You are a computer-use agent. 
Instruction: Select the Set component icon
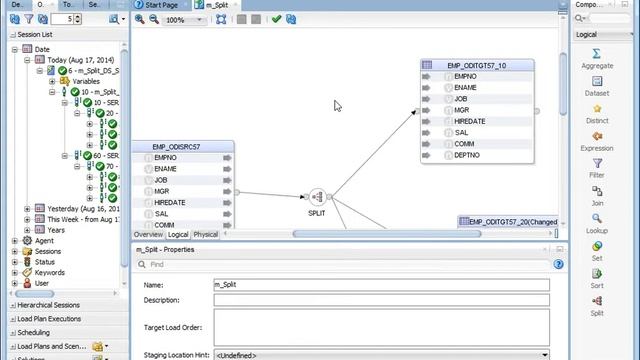[x=597, y=246]
